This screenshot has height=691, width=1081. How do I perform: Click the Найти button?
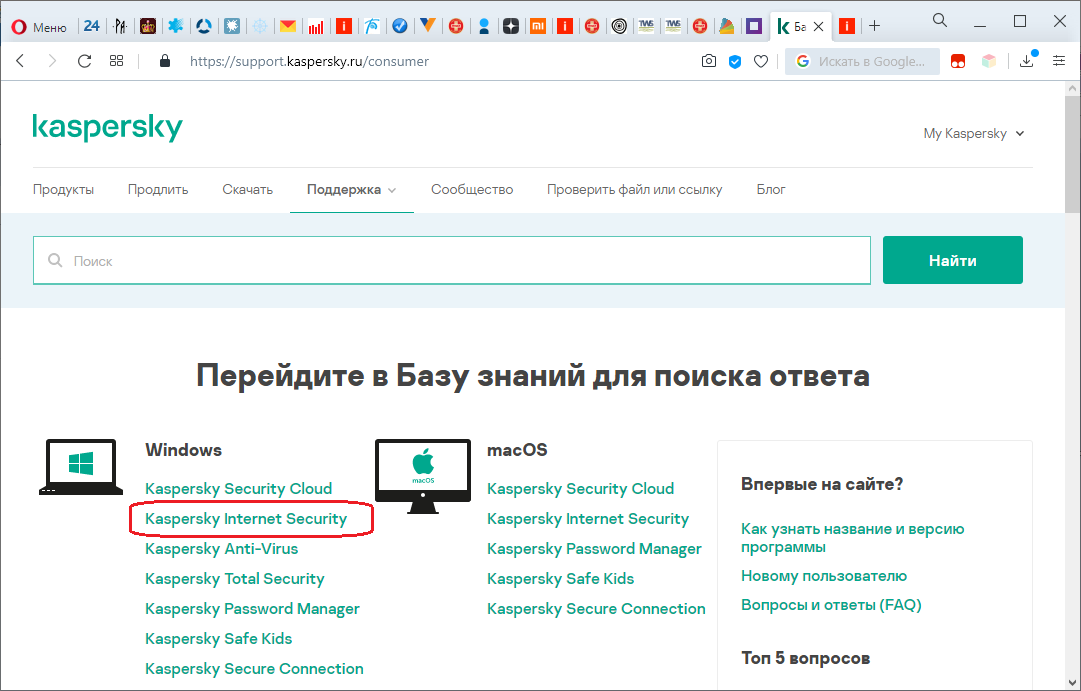pos(952,260)
